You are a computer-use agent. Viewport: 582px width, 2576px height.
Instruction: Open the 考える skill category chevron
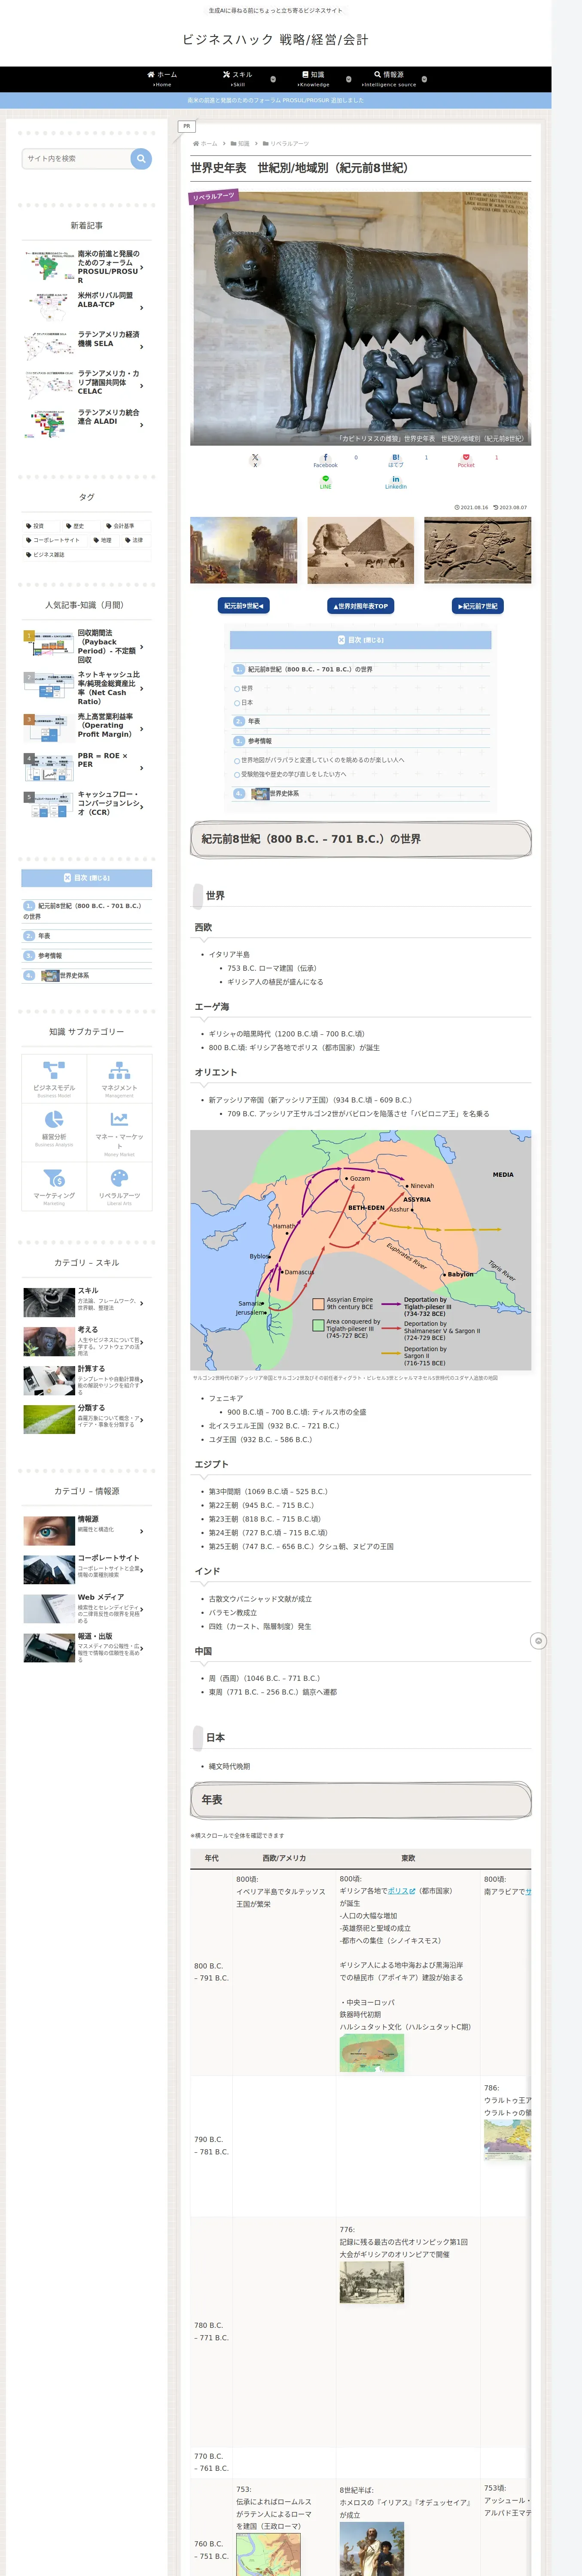tap(142, 1342)
